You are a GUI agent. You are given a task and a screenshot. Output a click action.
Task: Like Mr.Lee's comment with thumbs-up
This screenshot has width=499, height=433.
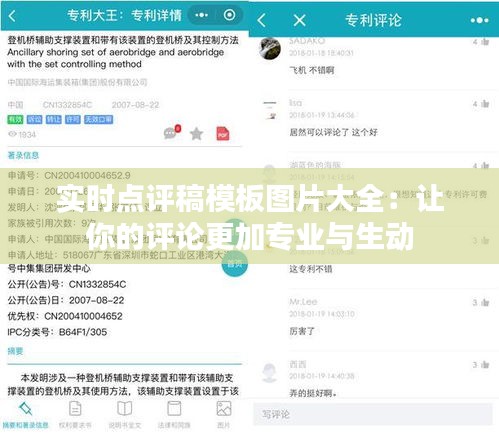[485, 302]
